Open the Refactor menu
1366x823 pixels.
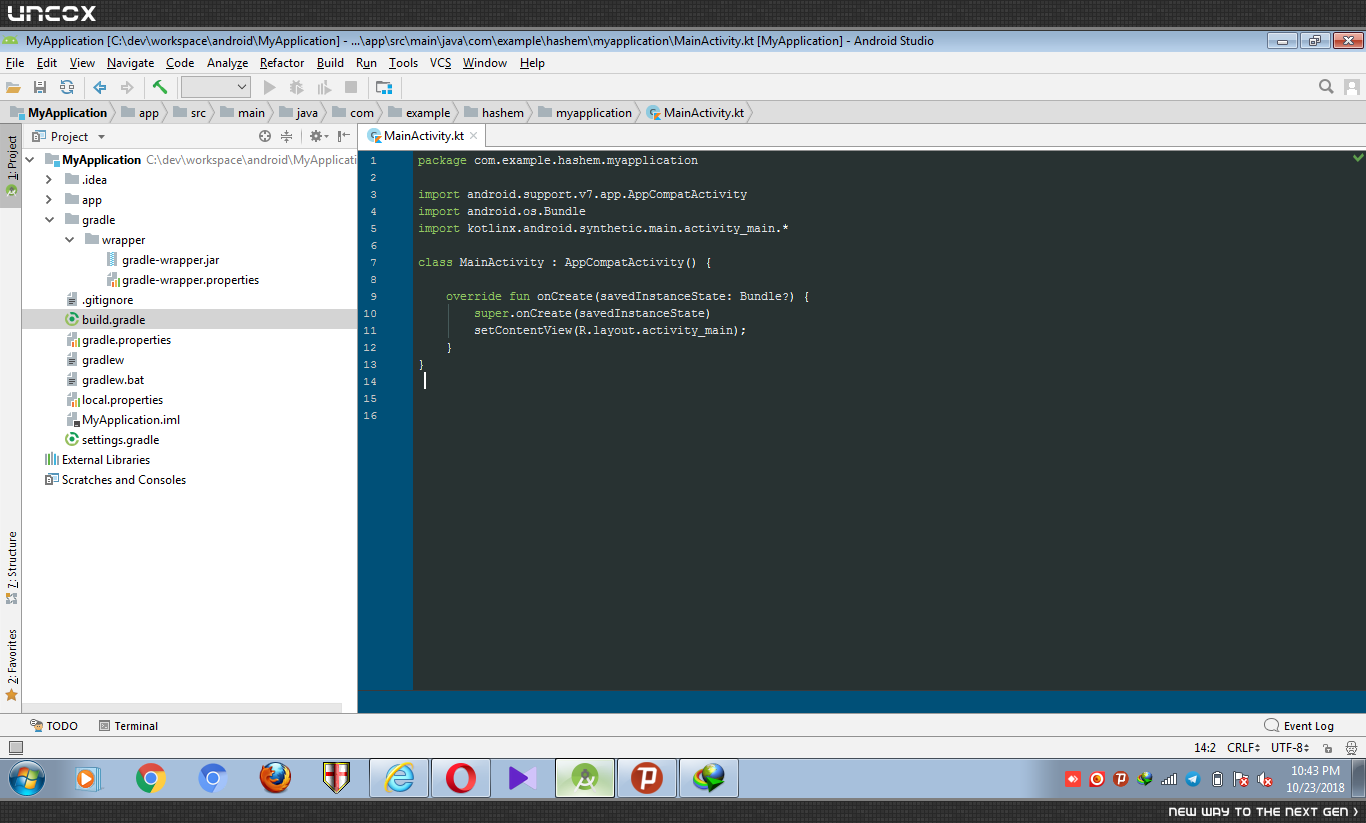pos(282,63)
